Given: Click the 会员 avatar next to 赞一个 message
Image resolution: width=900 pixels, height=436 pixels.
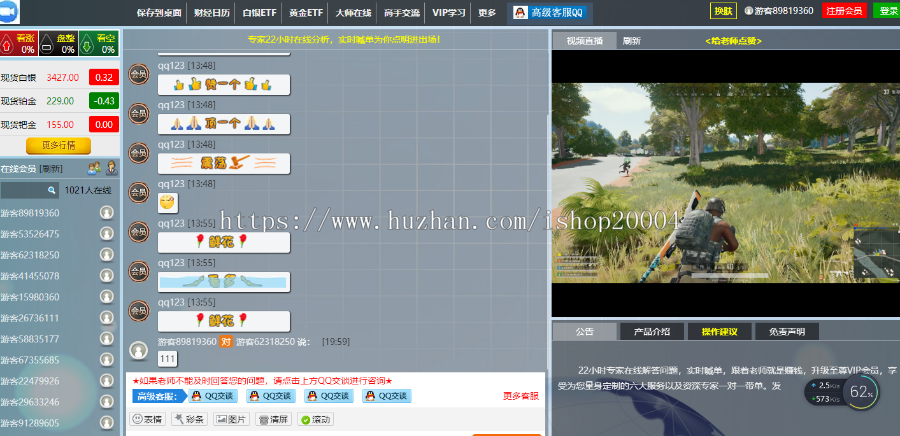Looking at the screenshot, I should [x=138, y=74].
